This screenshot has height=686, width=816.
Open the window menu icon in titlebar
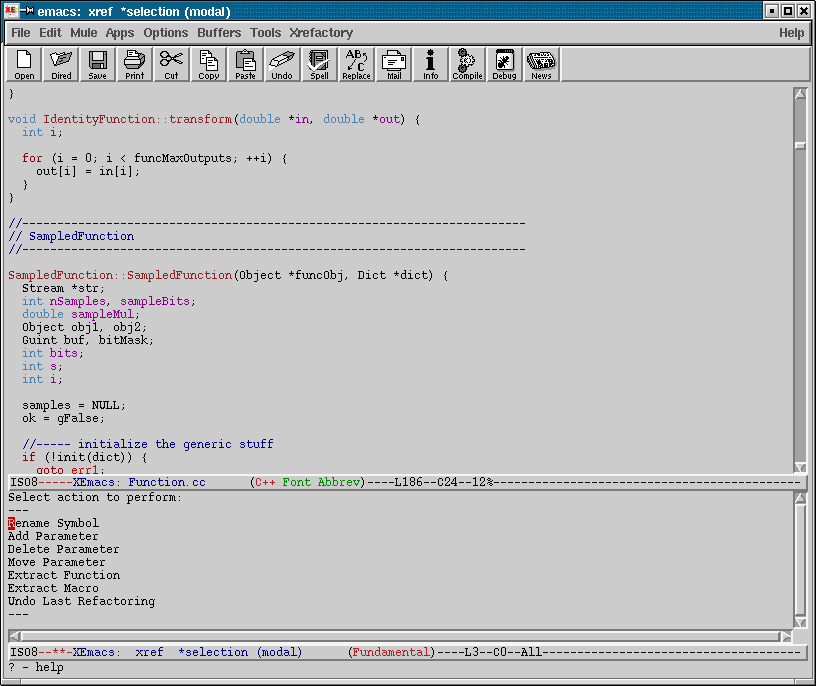pyautogui.click(x=11, y=11)
